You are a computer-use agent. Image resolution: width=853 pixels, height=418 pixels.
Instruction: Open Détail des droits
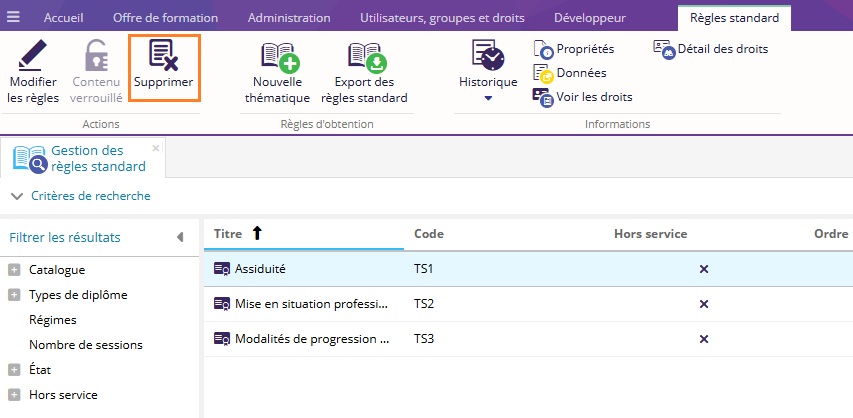coord(711,48)
